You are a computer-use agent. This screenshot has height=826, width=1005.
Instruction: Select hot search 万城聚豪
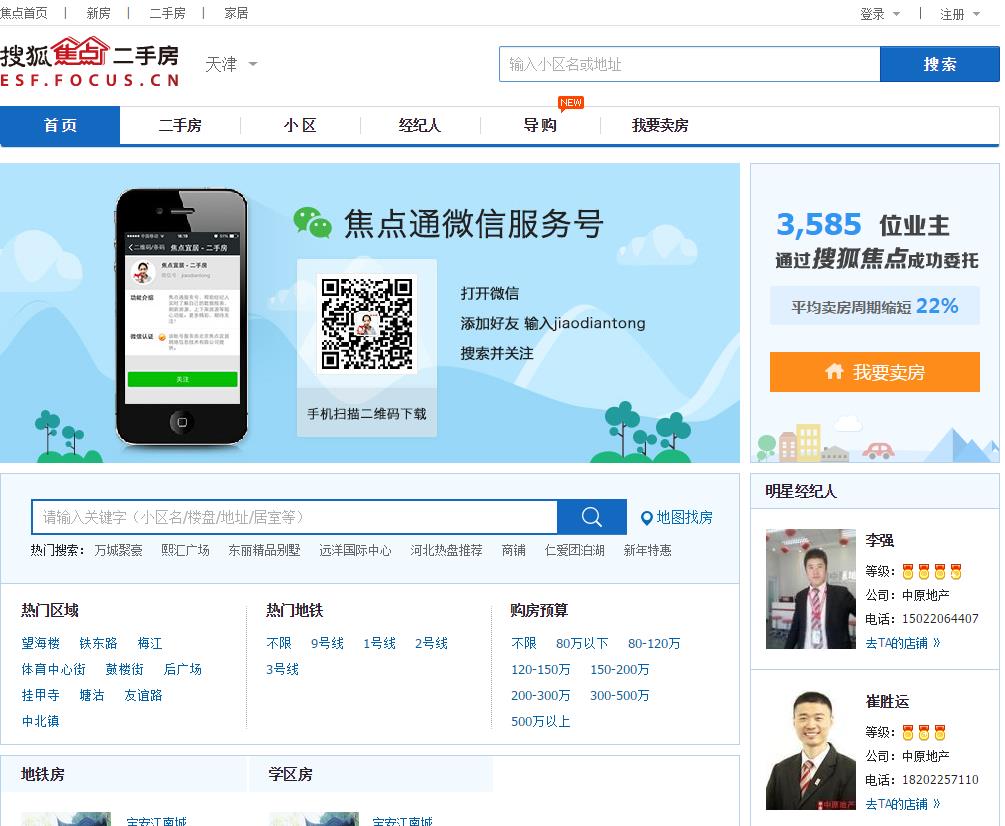click(119, 550)
